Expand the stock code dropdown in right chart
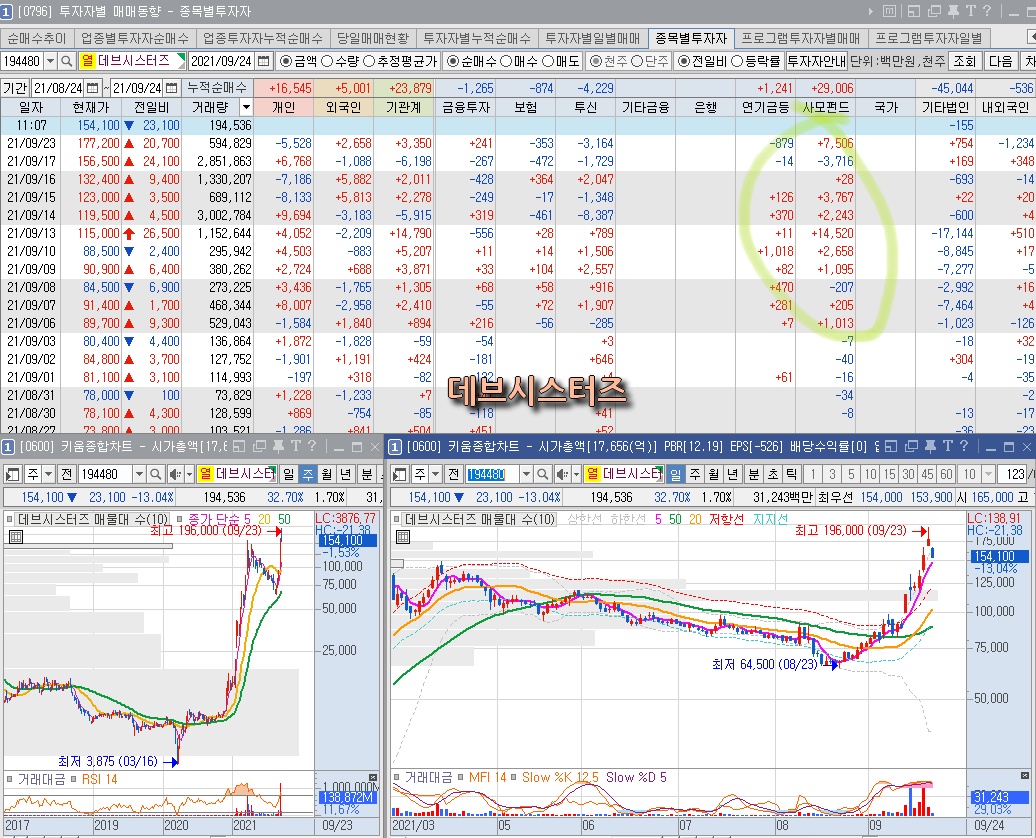 [526, 474]
